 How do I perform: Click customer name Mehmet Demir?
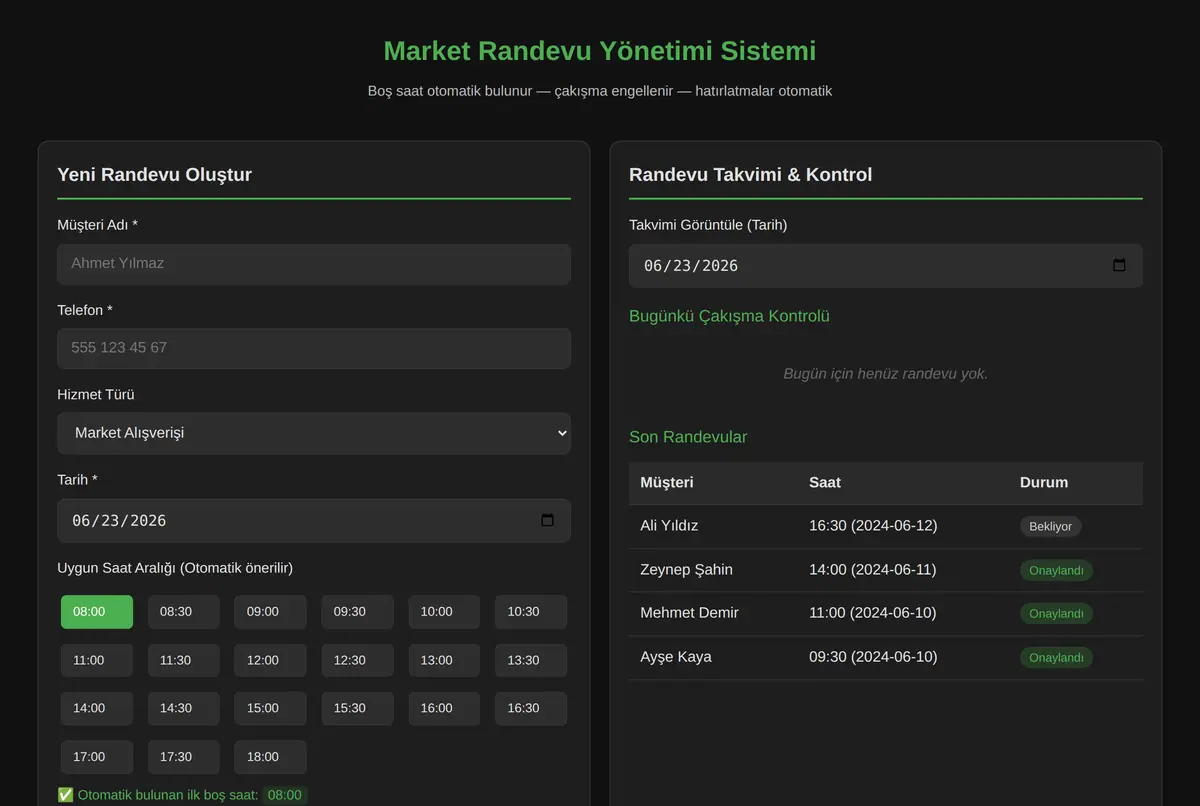(689, 613)
